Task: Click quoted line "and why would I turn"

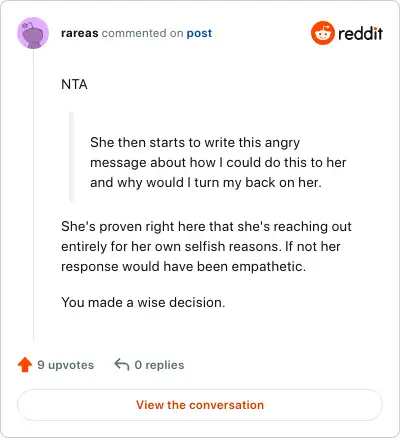Action: pos(206,182)
